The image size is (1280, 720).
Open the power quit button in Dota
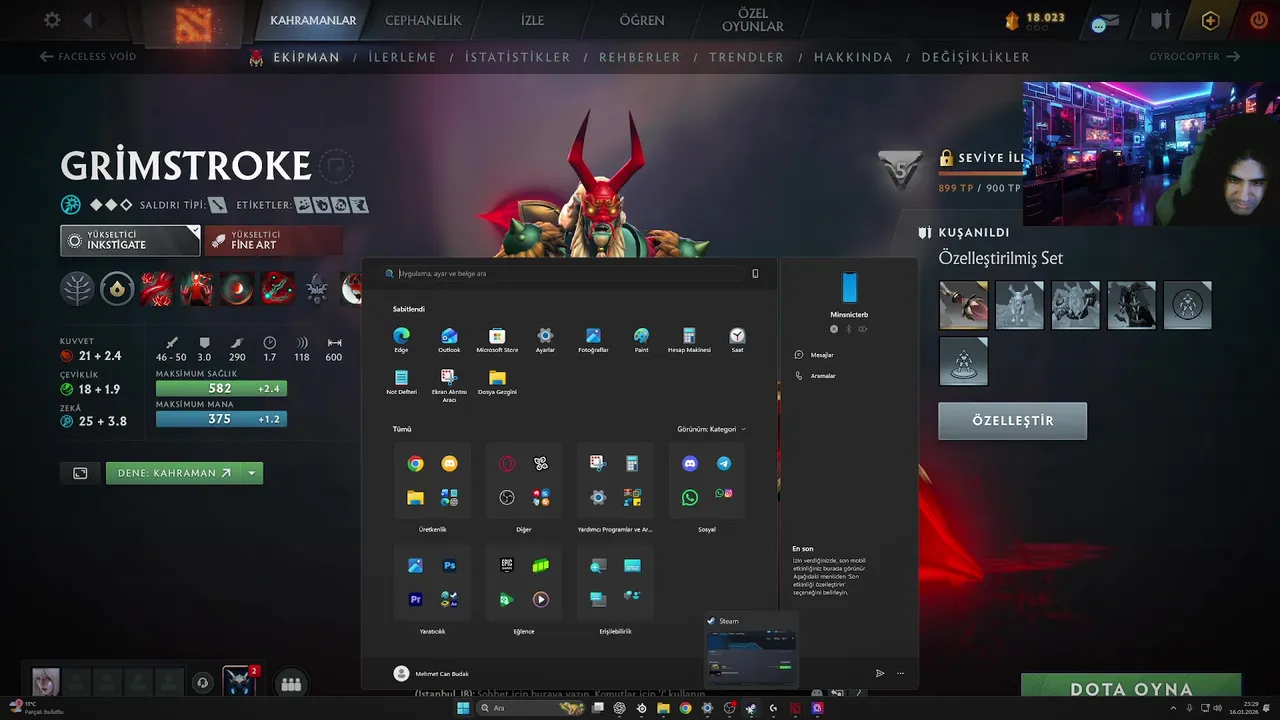[x=1258, y=20]
